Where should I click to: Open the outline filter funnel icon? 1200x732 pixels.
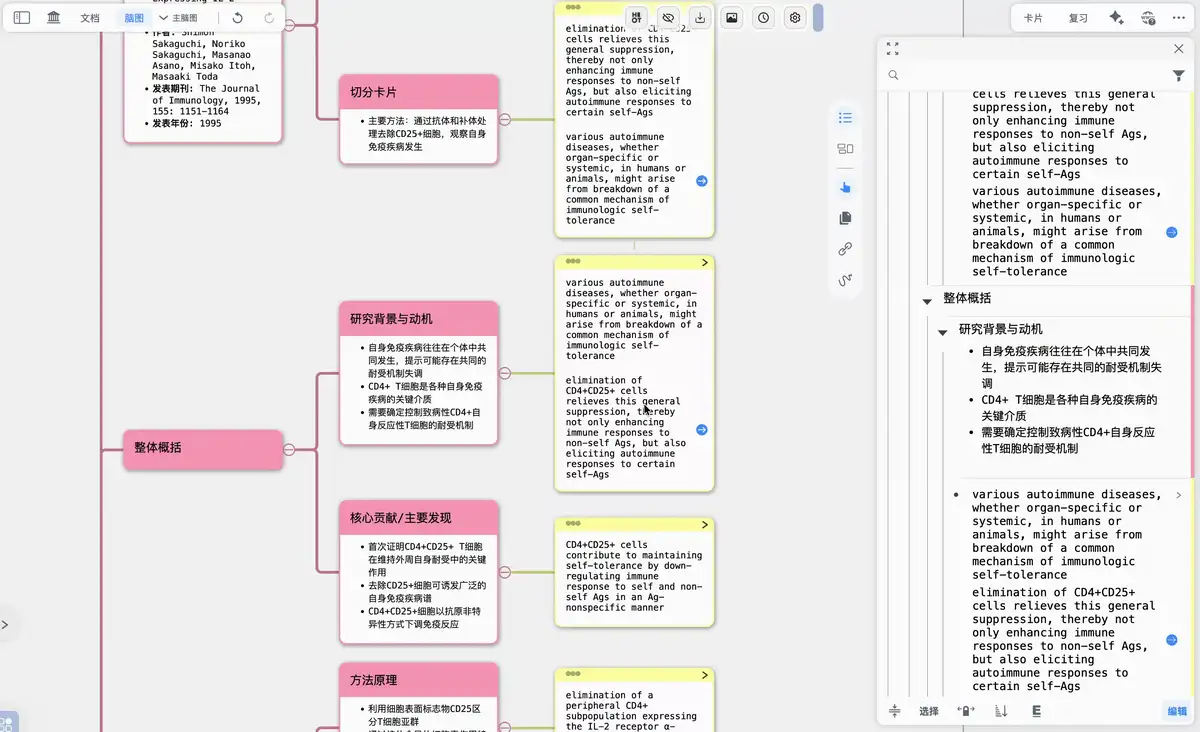tap(1178, 75)
